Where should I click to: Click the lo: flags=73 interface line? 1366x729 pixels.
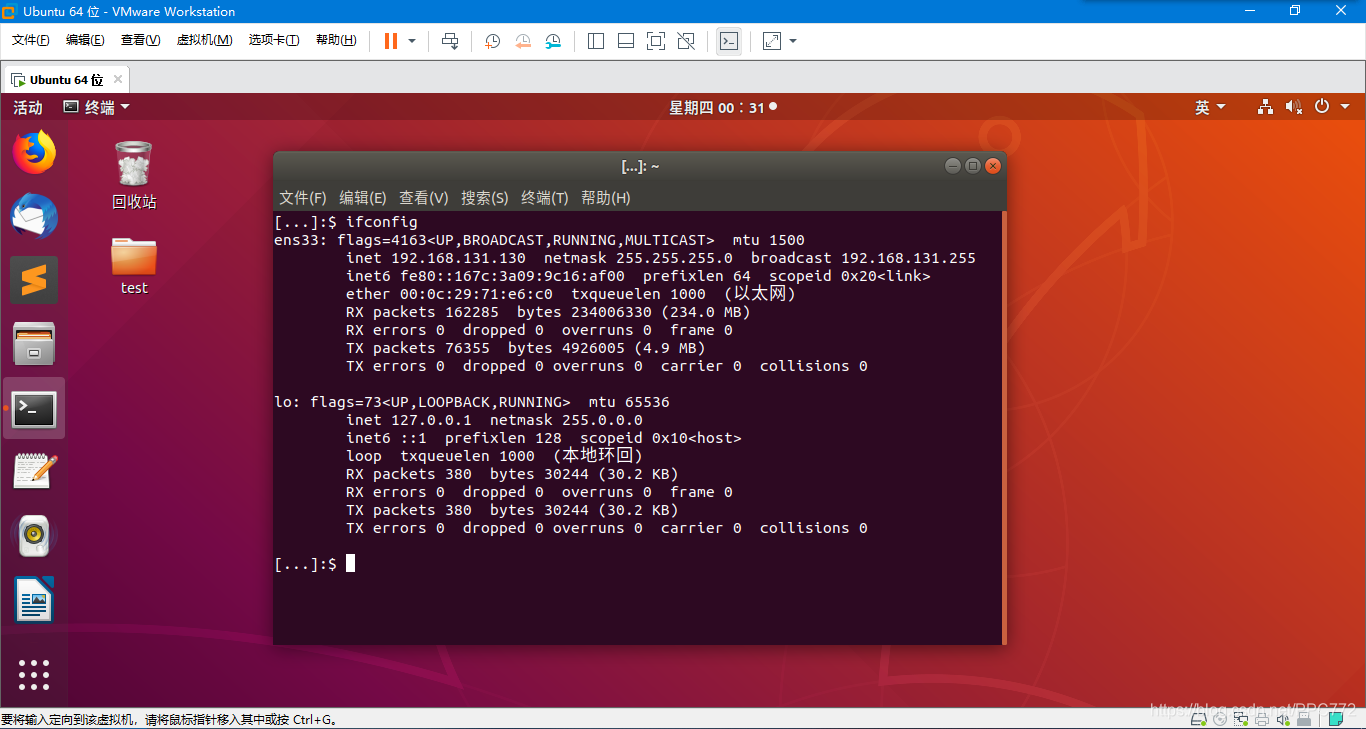pos(472,402)
